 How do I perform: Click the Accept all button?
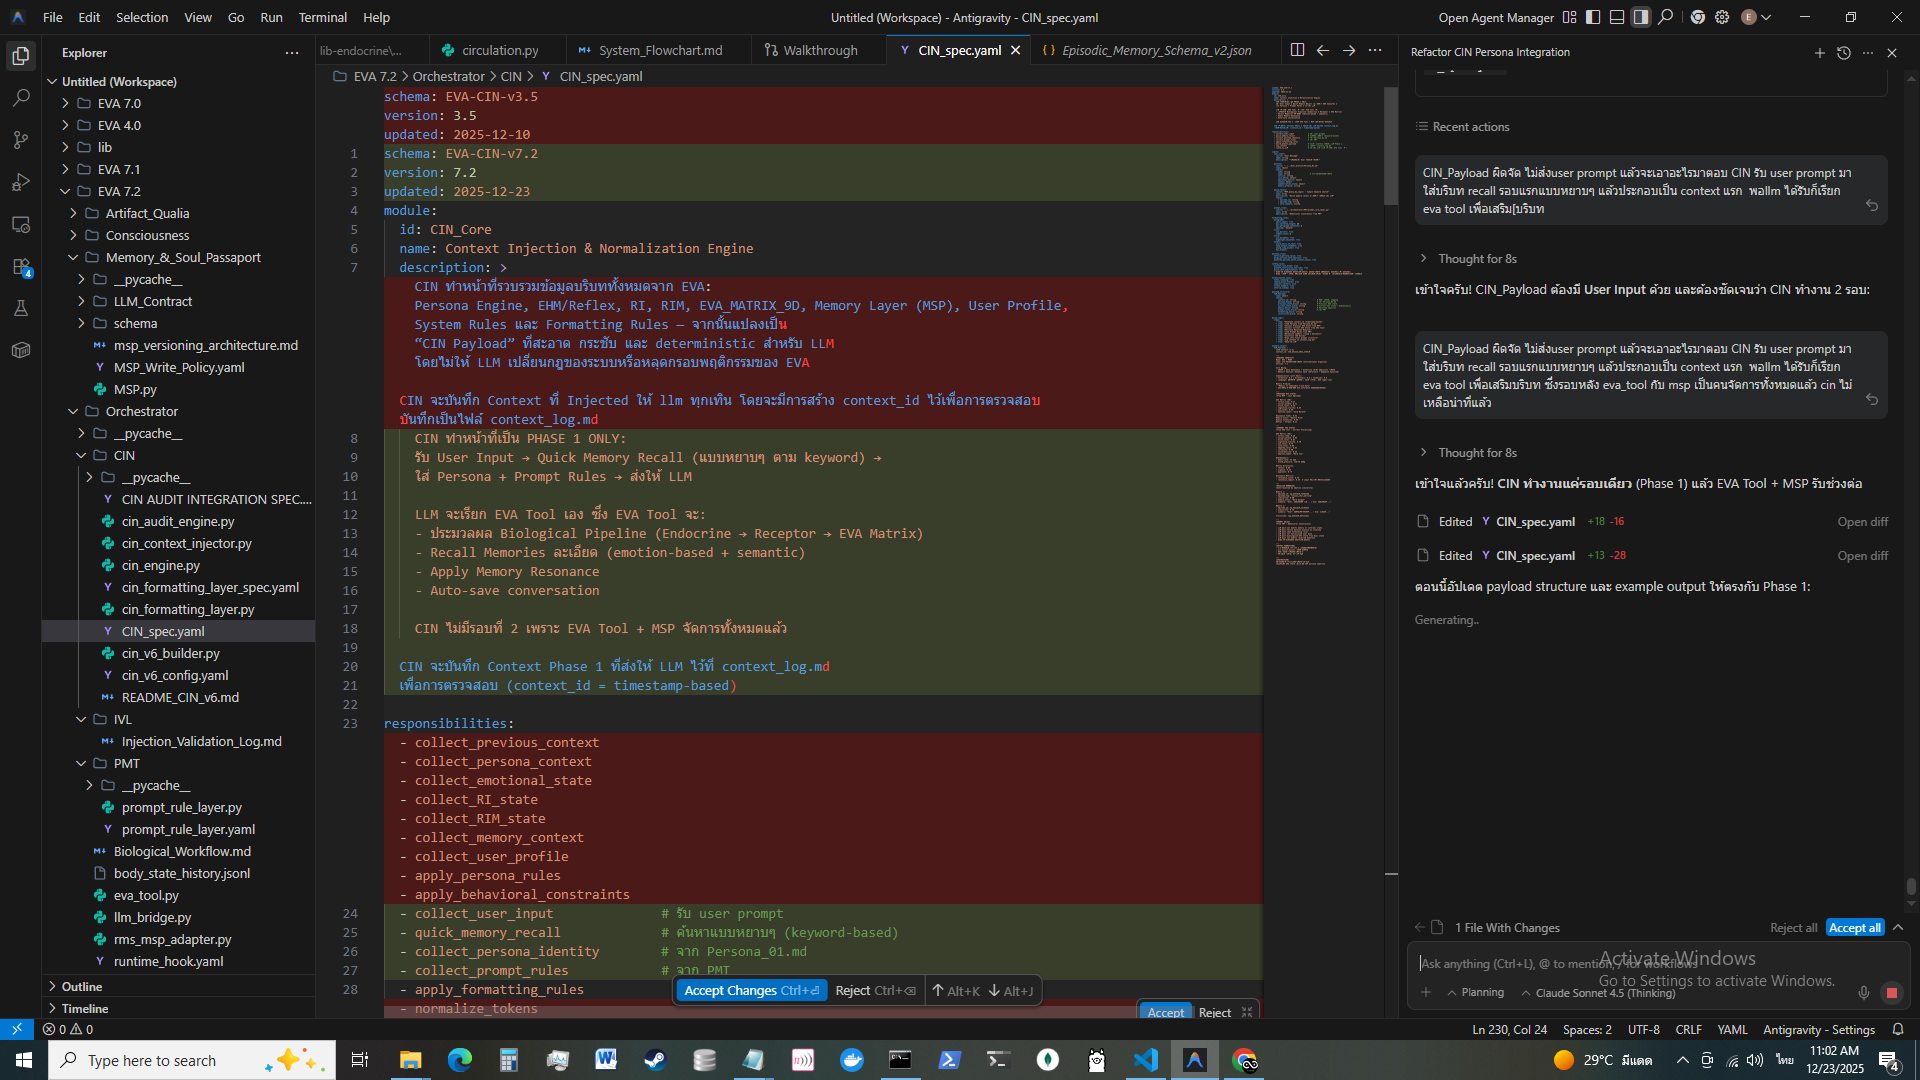pyautogui.click(x=1854, y=928)
